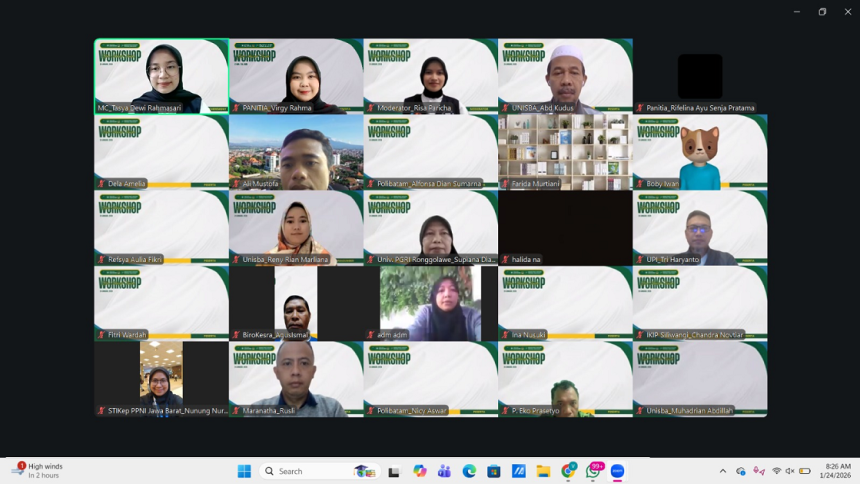The width and height of the screenshot is (860, 484).
Task: Select MC_Tasya Dewi Rahmasari video tile
Action: 162,76
